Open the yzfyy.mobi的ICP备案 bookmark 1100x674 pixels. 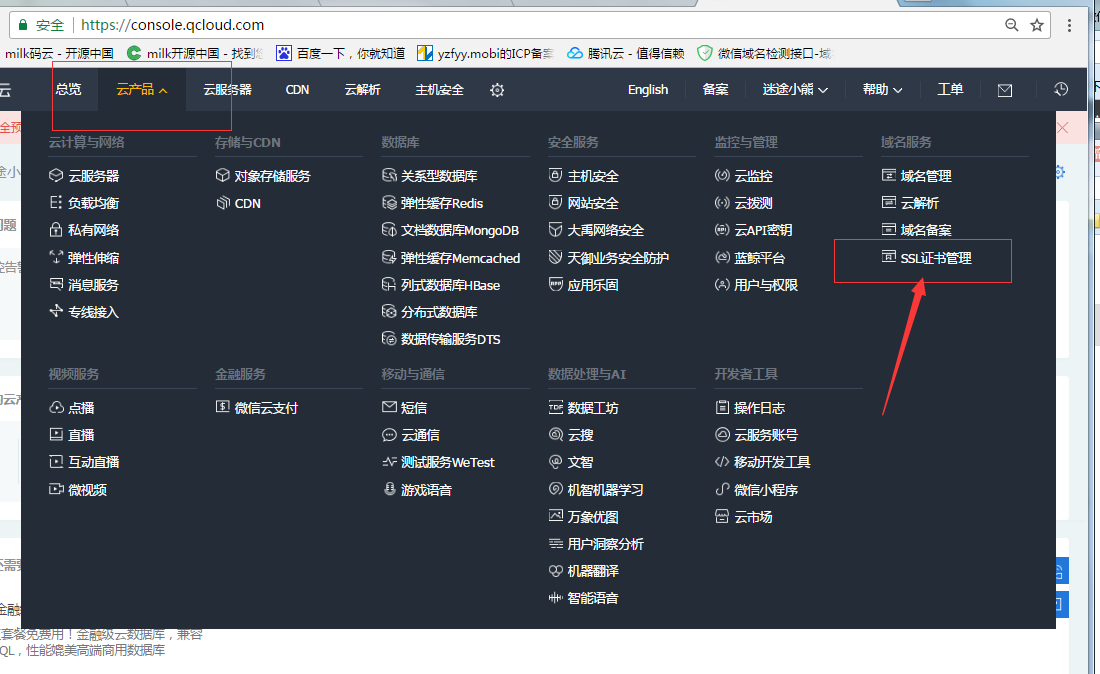coord(485,53)
